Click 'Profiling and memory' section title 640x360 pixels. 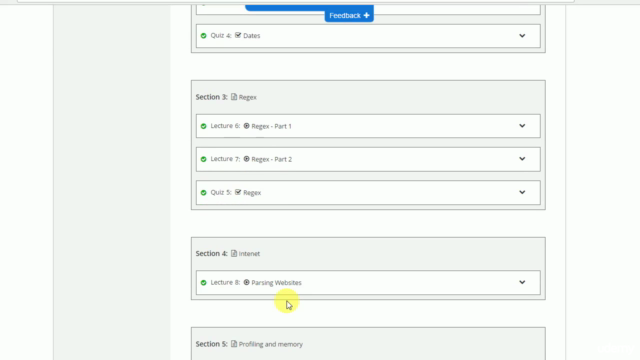point(271,344)
